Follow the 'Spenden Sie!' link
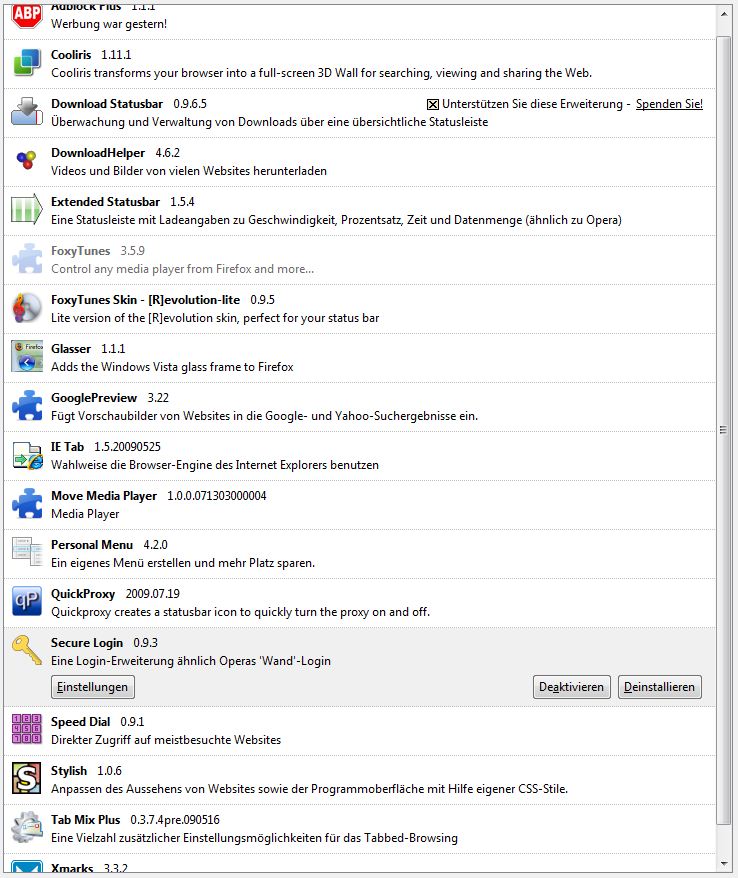Screen dimensions: 738x878 669,104
